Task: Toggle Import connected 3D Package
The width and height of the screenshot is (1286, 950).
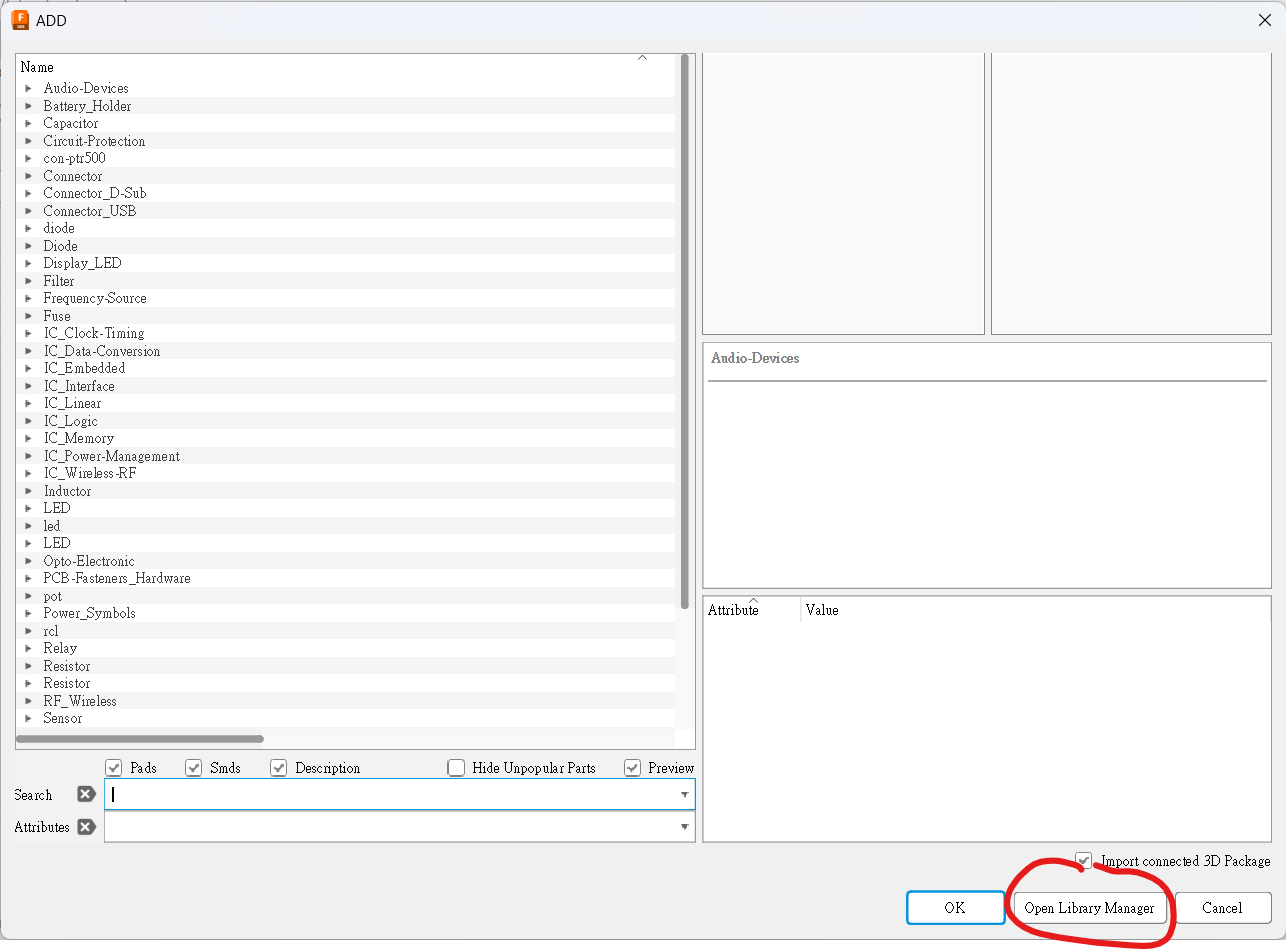Action: 1084,861
